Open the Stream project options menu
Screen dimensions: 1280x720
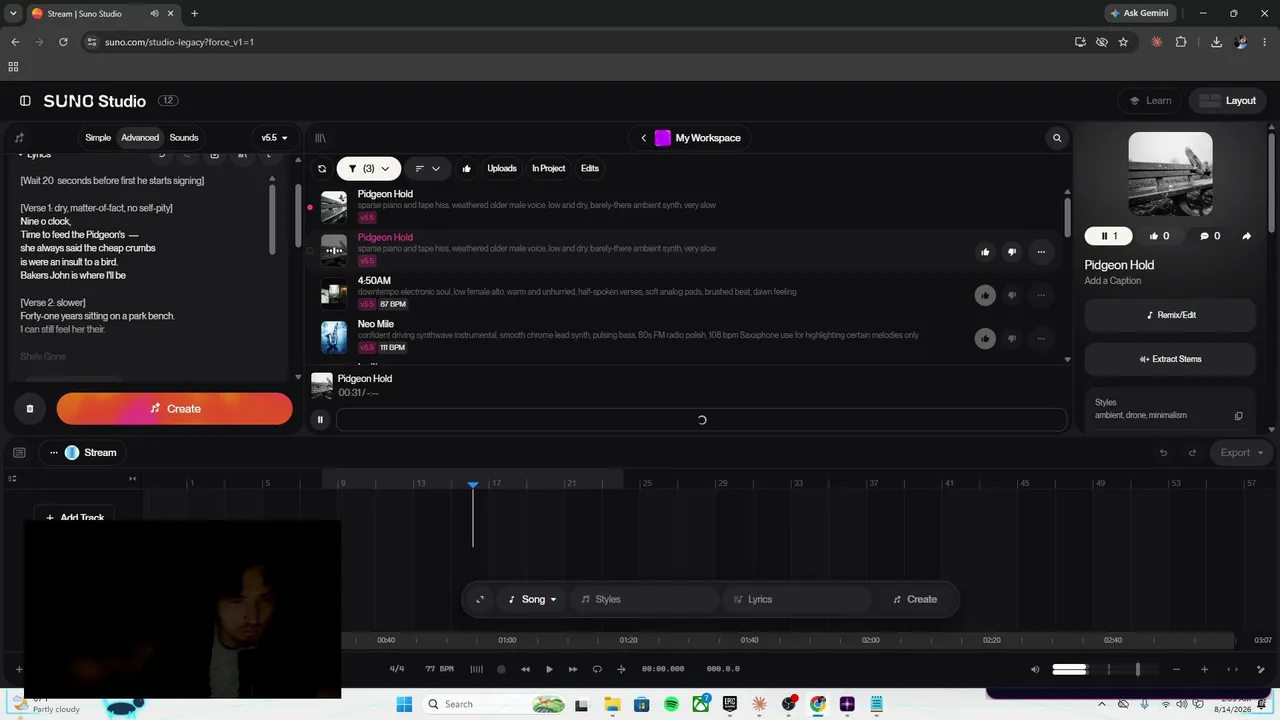tap(54, 453)
